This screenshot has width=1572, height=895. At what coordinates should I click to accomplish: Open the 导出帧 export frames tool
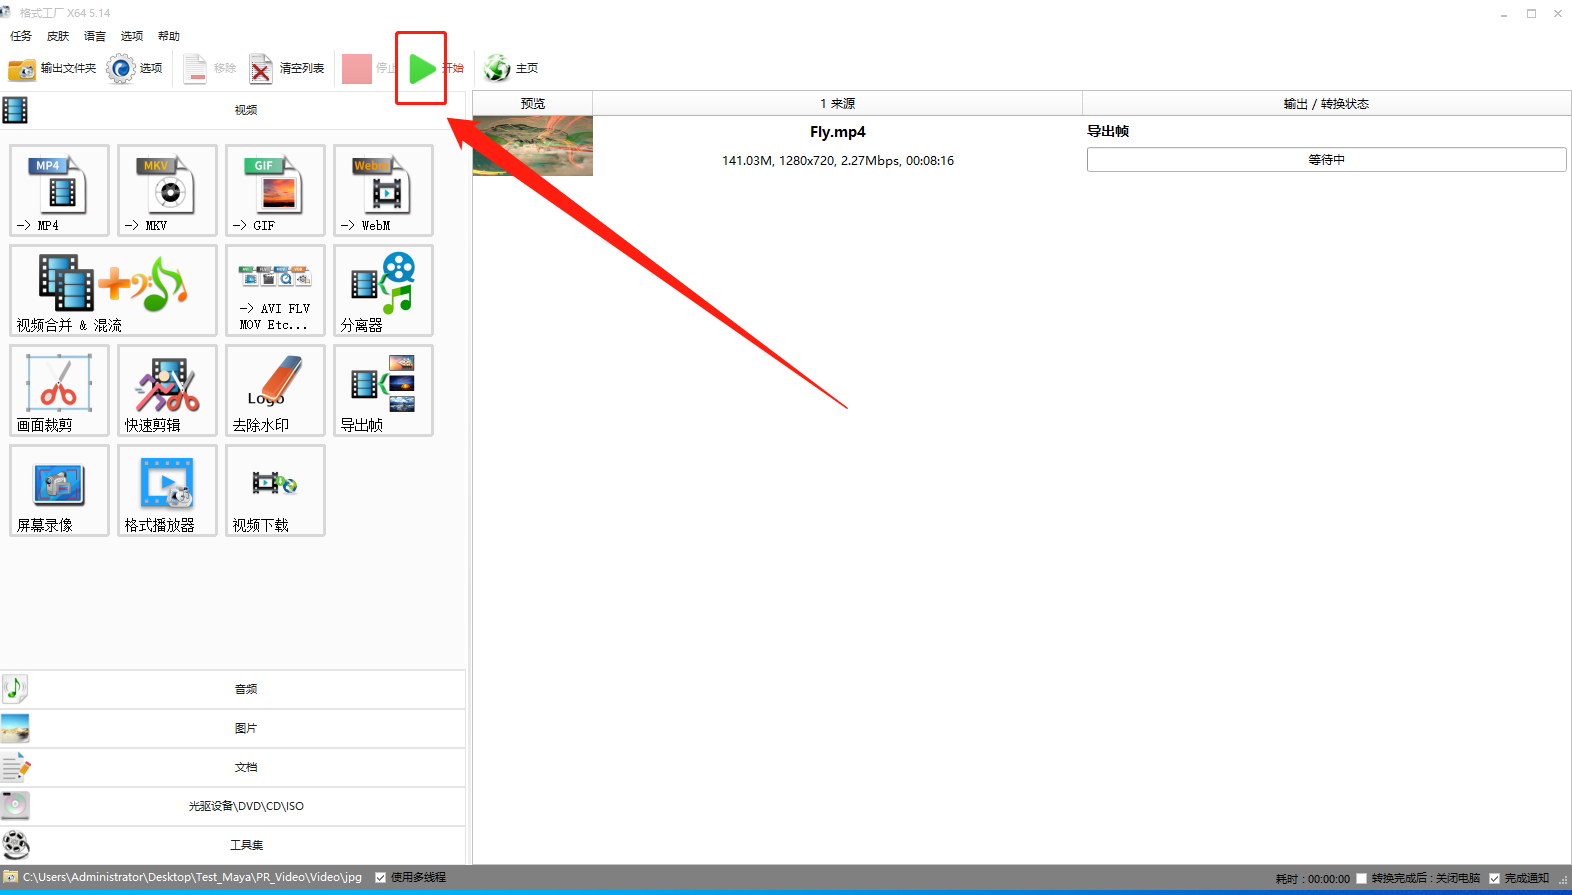coord(383,390)
